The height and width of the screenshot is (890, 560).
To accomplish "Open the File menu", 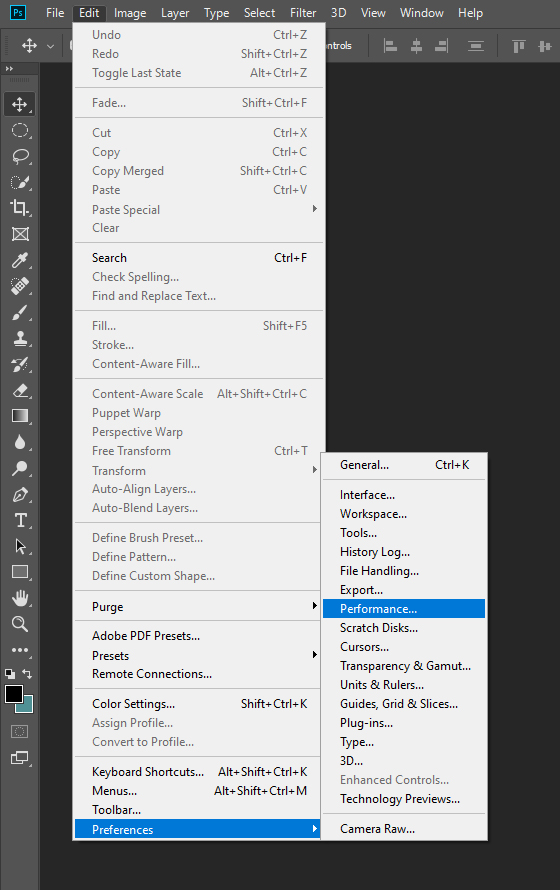I will tap(55, 12).
